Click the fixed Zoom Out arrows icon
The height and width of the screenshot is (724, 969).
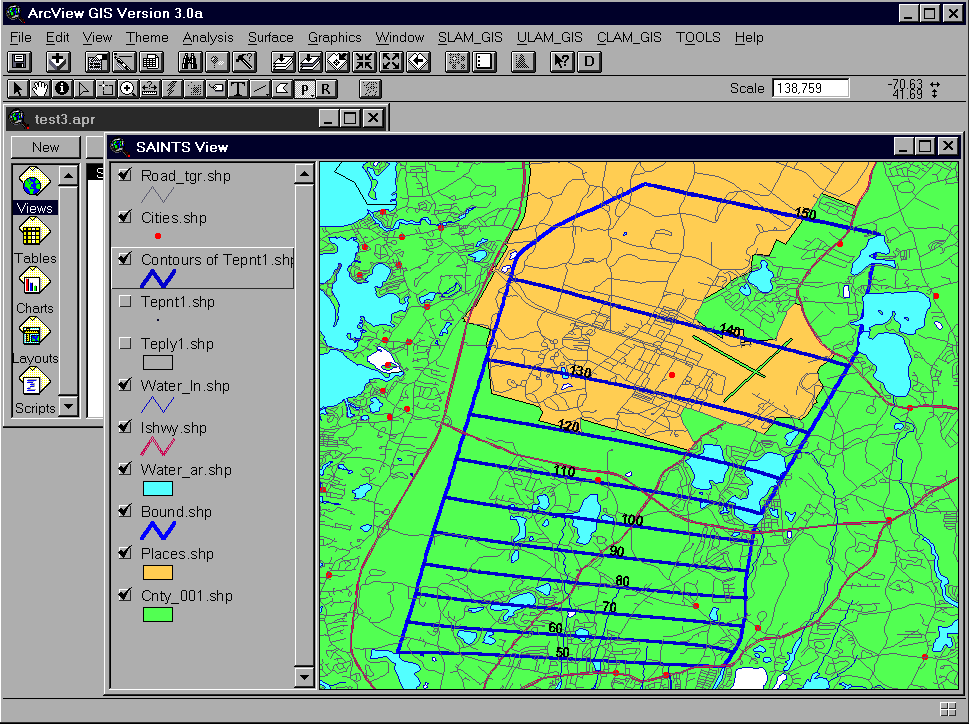(x=392, y=62)
